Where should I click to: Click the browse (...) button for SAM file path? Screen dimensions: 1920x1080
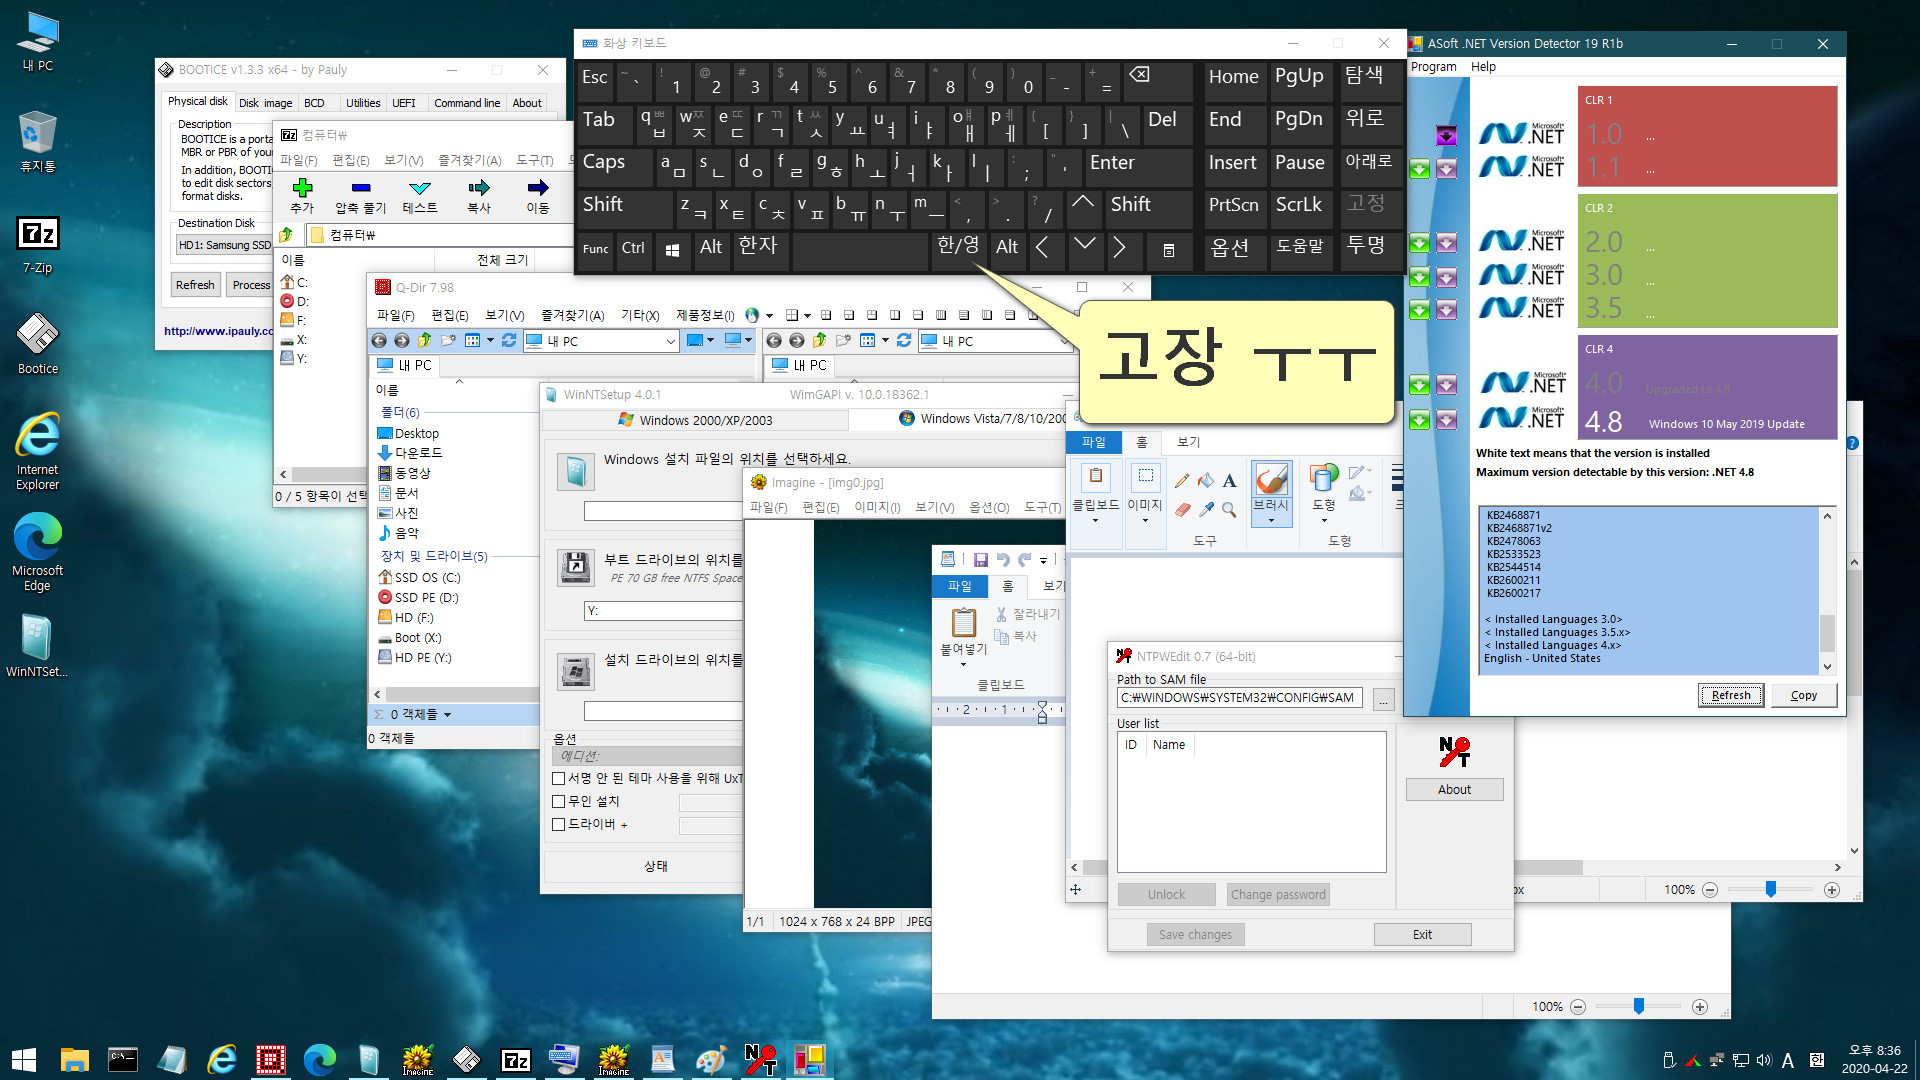tap(1384, 699)
